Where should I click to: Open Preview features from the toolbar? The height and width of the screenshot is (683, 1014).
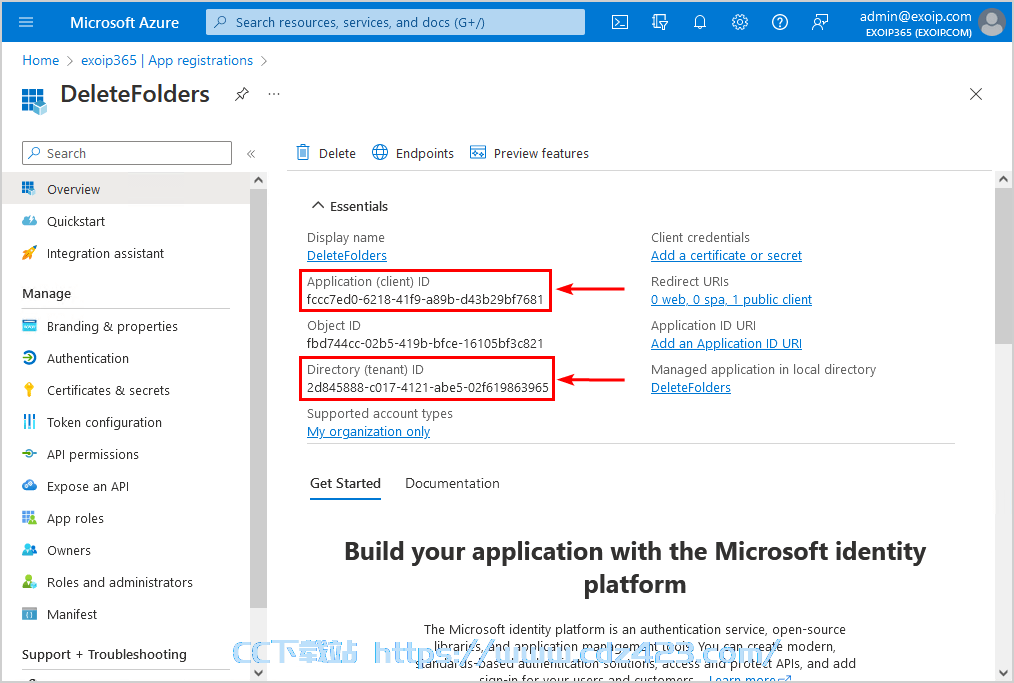click(x=529, y=153)
